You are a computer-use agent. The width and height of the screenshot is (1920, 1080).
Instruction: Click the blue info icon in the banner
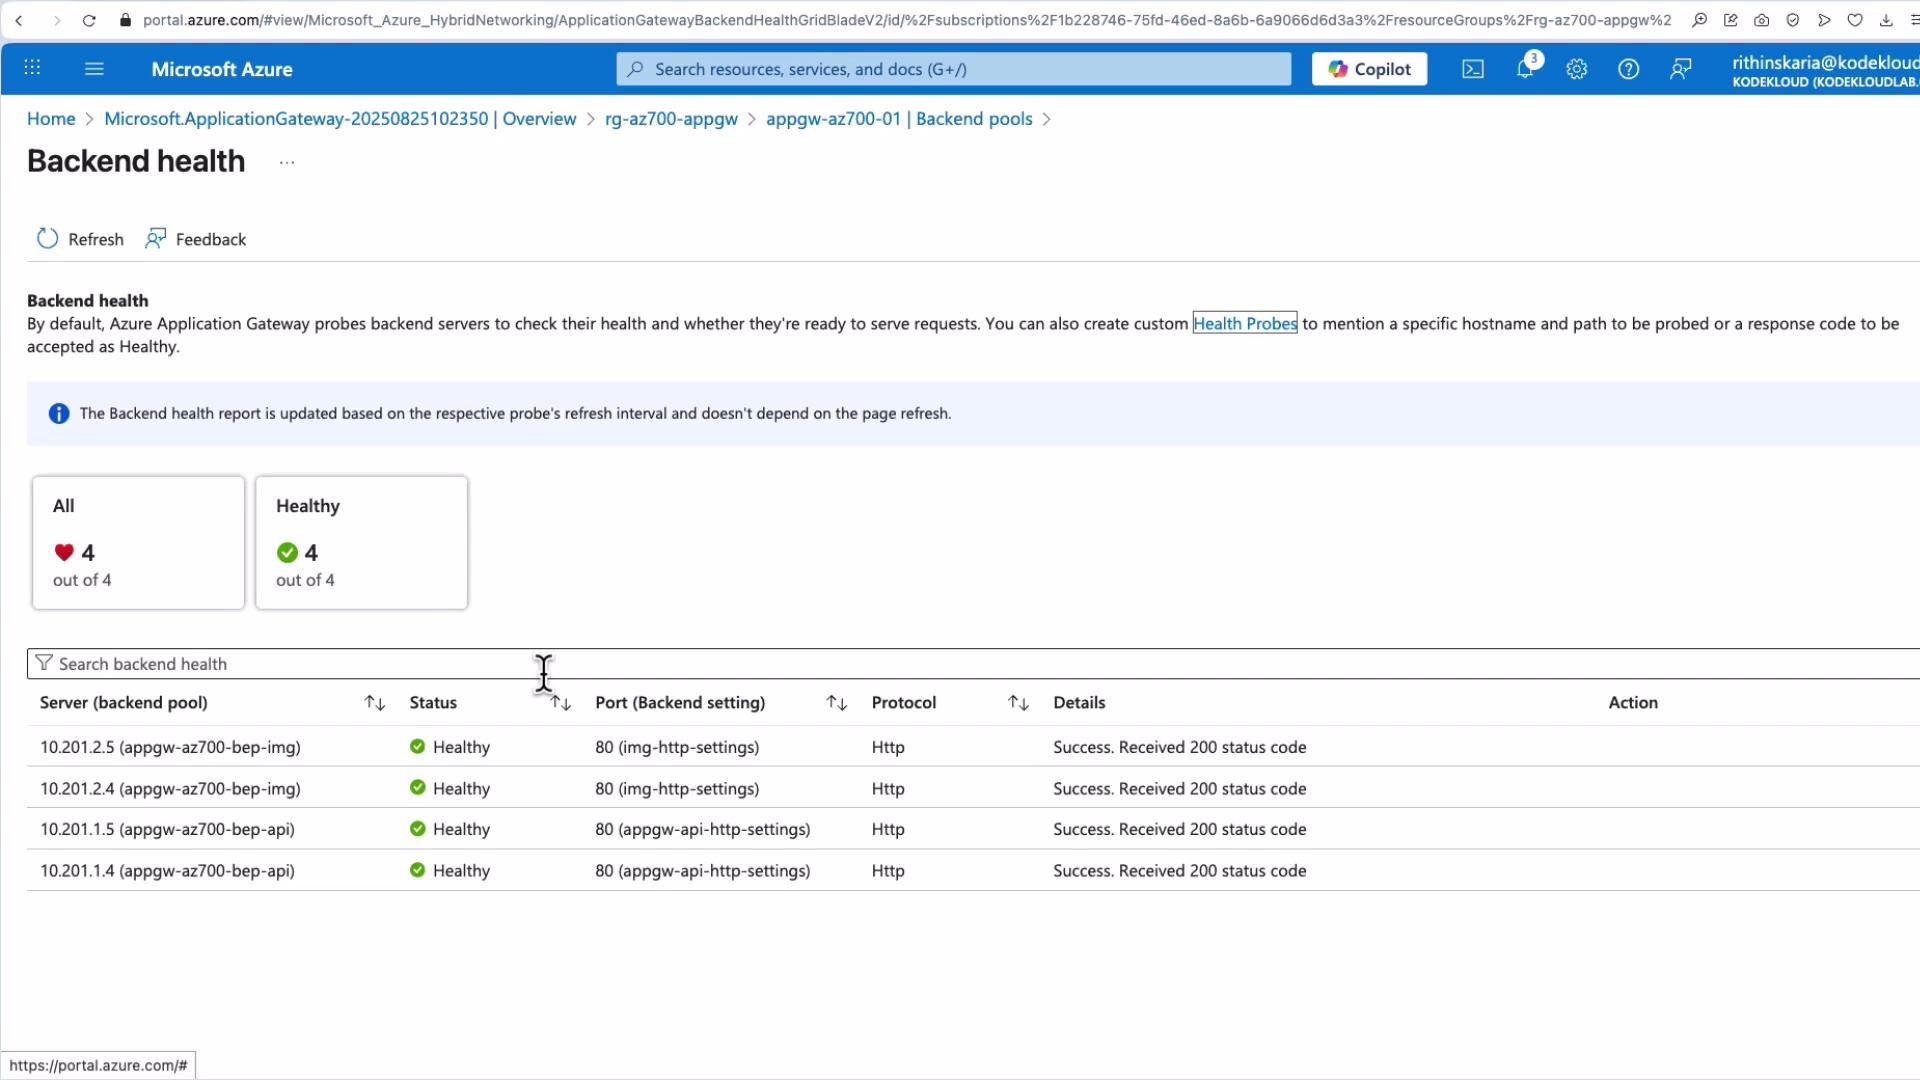click(59, 413)
